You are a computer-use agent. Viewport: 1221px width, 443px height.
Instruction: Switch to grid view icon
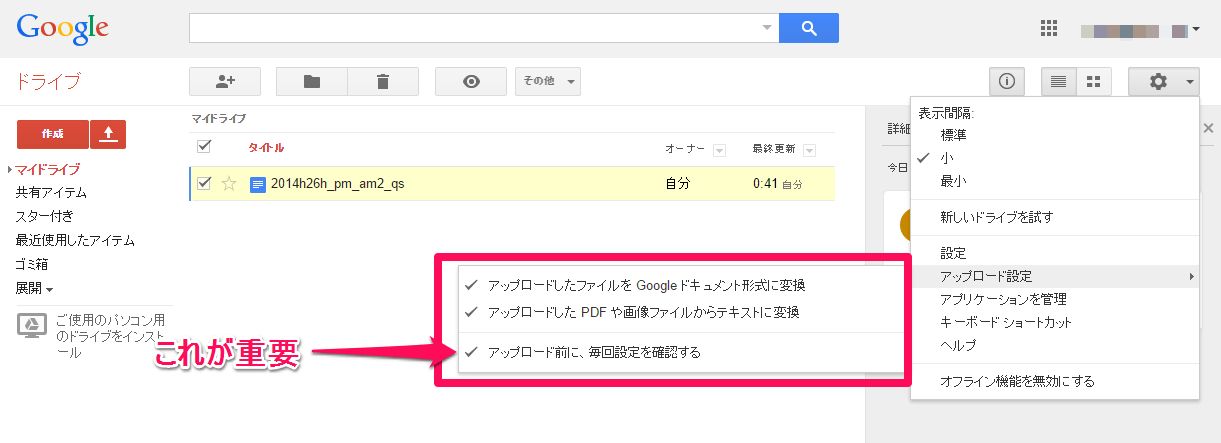click(x=1094, y=82)
